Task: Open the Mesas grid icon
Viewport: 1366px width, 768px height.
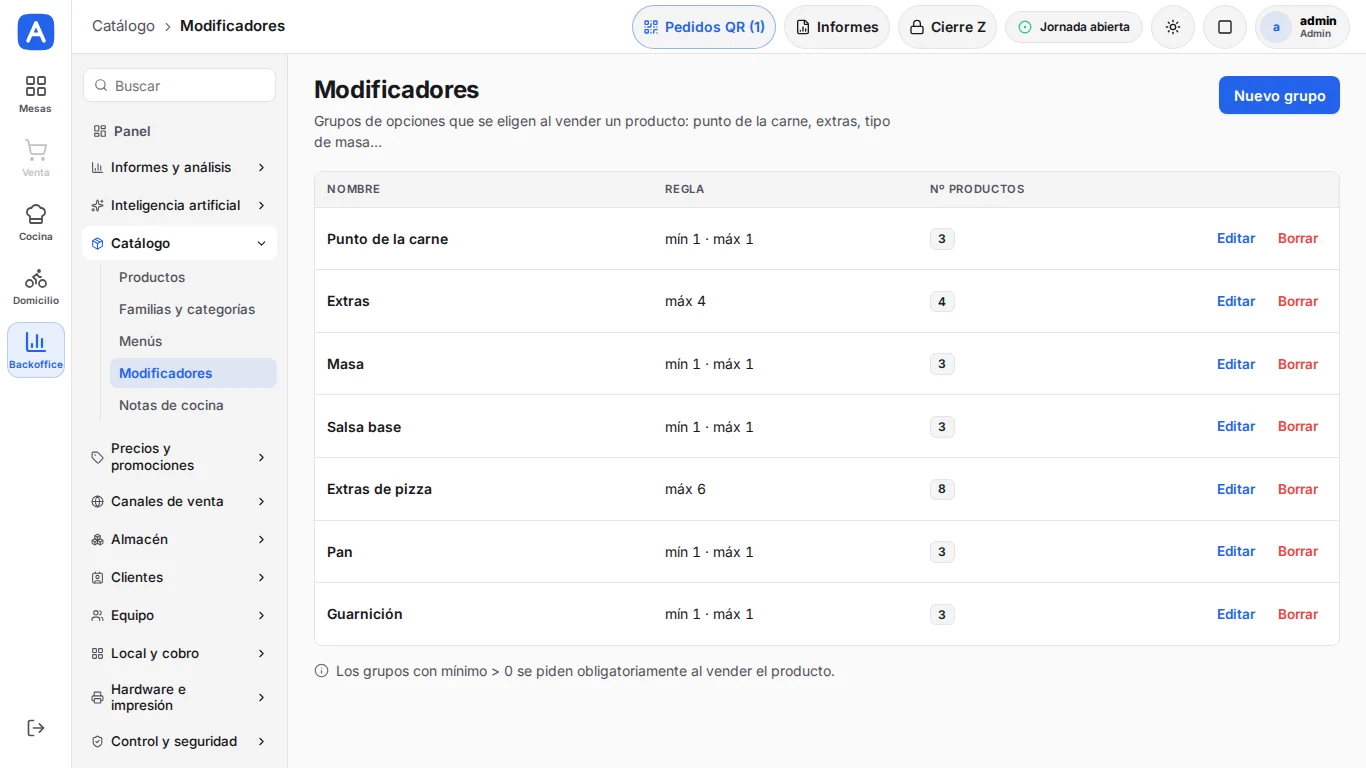Action: coord(36,86)
